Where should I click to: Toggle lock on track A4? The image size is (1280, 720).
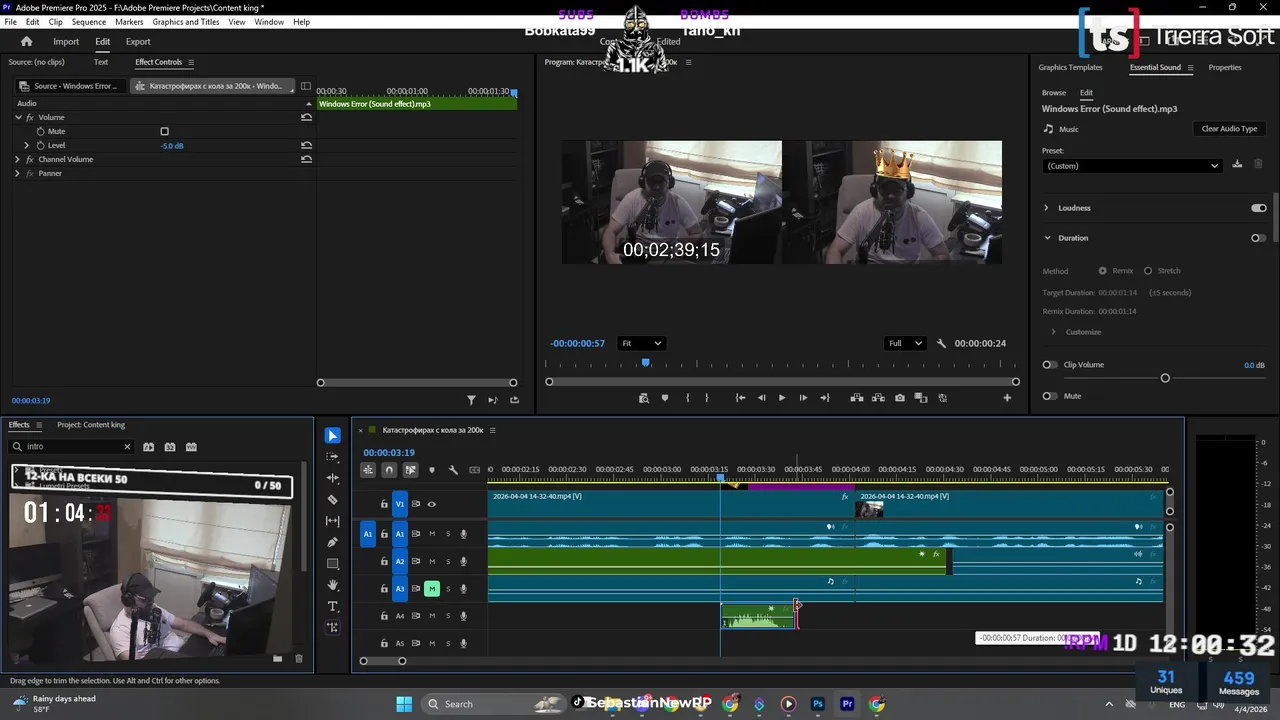point(384,616)
